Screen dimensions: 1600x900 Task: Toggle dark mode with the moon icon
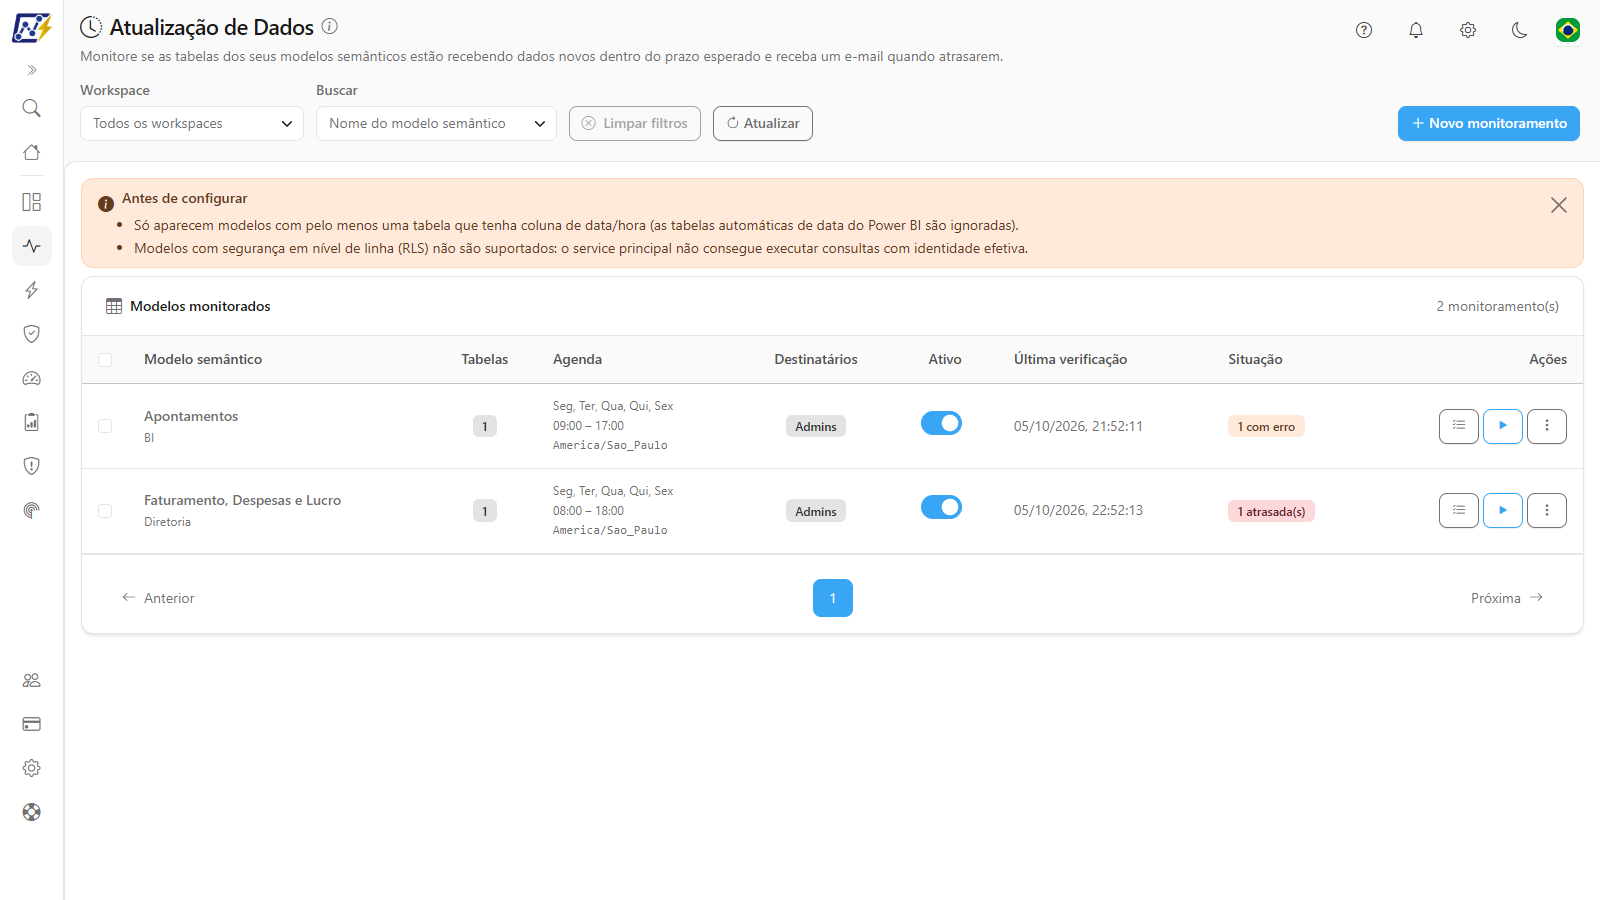(1520, 30)
